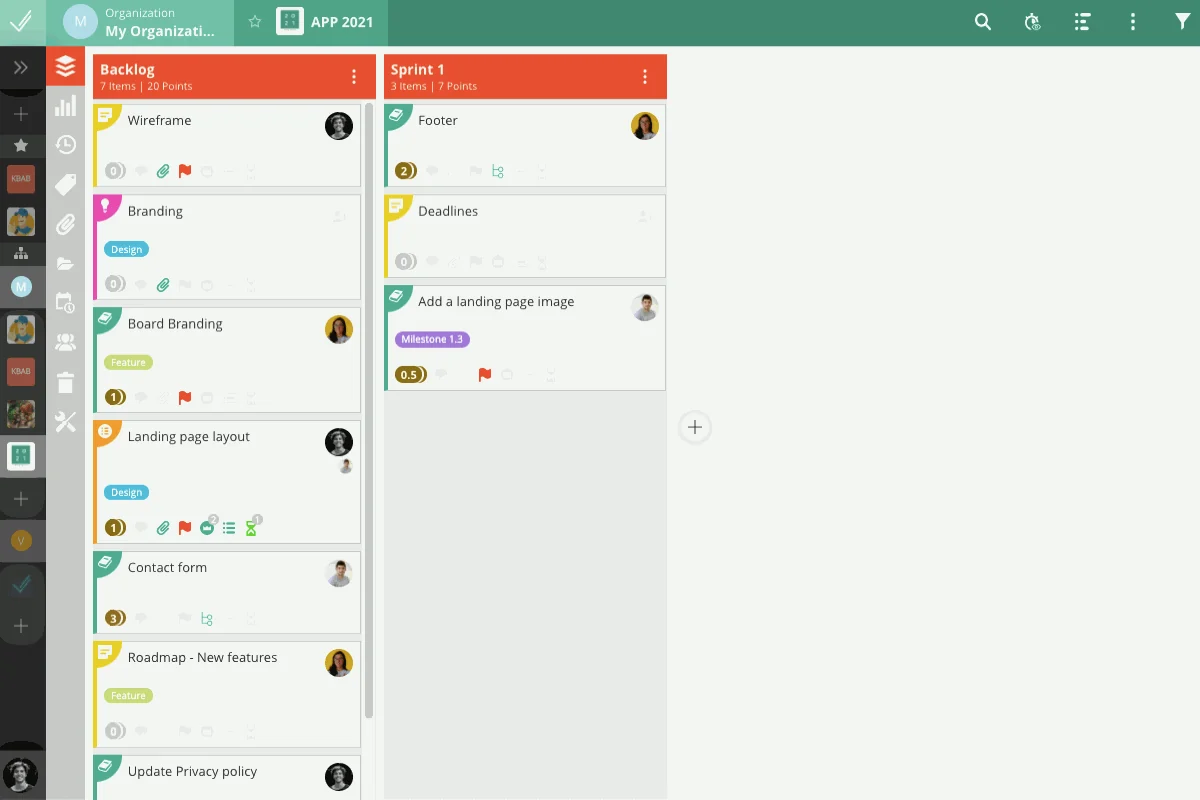This screenshot has width=1200, height=800.
Task: Toggle the red flag on Board Branding card
Action: click(x=185, y=397)
